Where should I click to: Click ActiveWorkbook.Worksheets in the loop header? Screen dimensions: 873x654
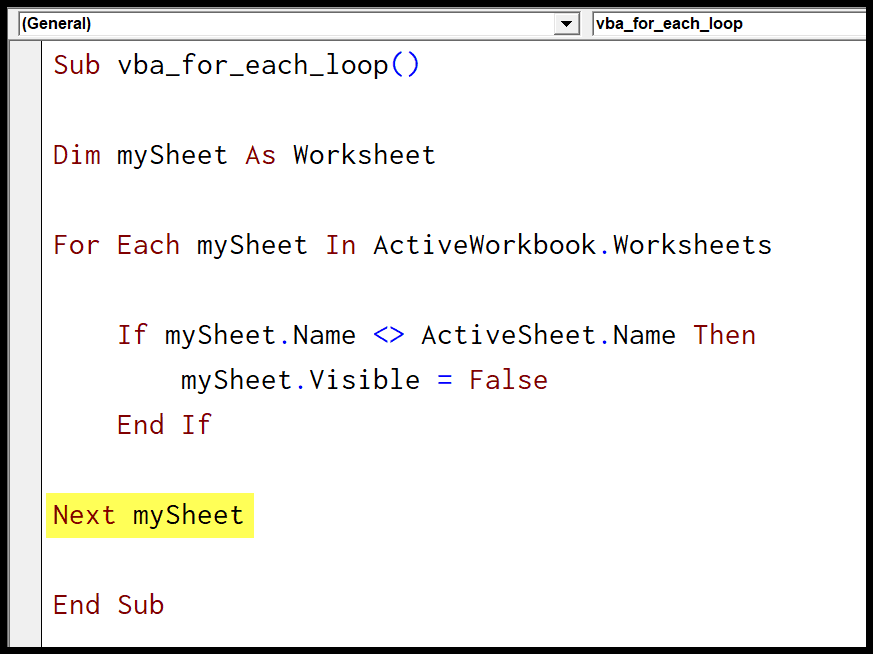point(572,245)
